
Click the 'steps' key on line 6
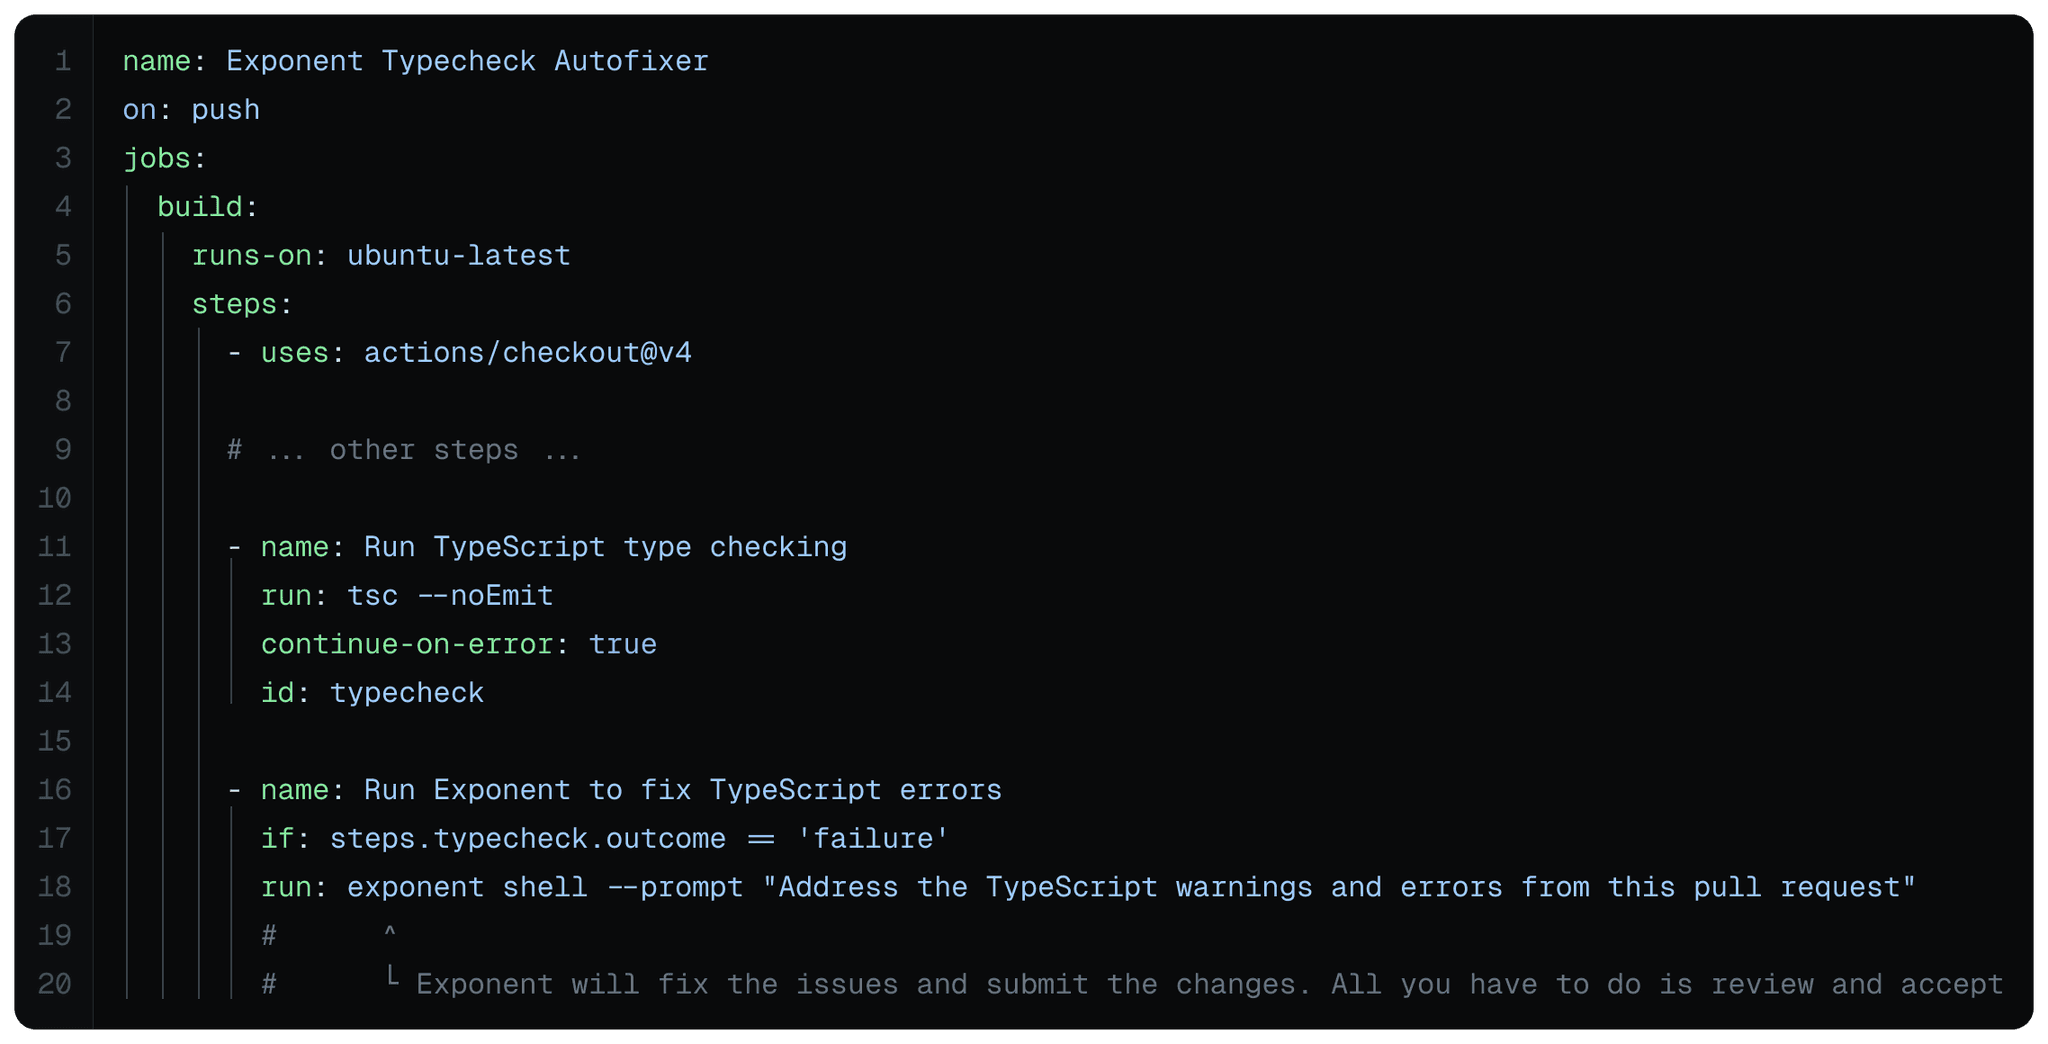(234, 304)
